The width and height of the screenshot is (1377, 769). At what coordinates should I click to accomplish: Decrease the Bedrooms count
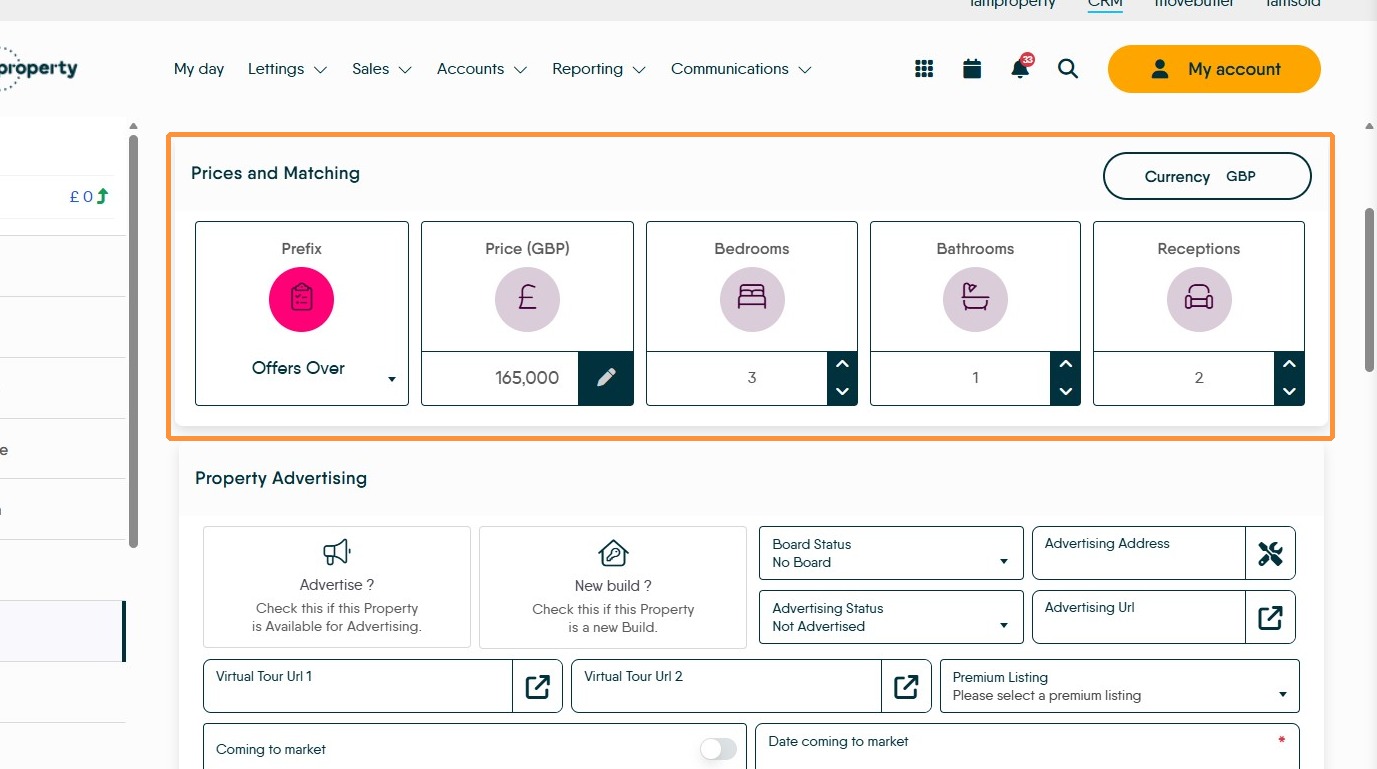pos(842,391)
